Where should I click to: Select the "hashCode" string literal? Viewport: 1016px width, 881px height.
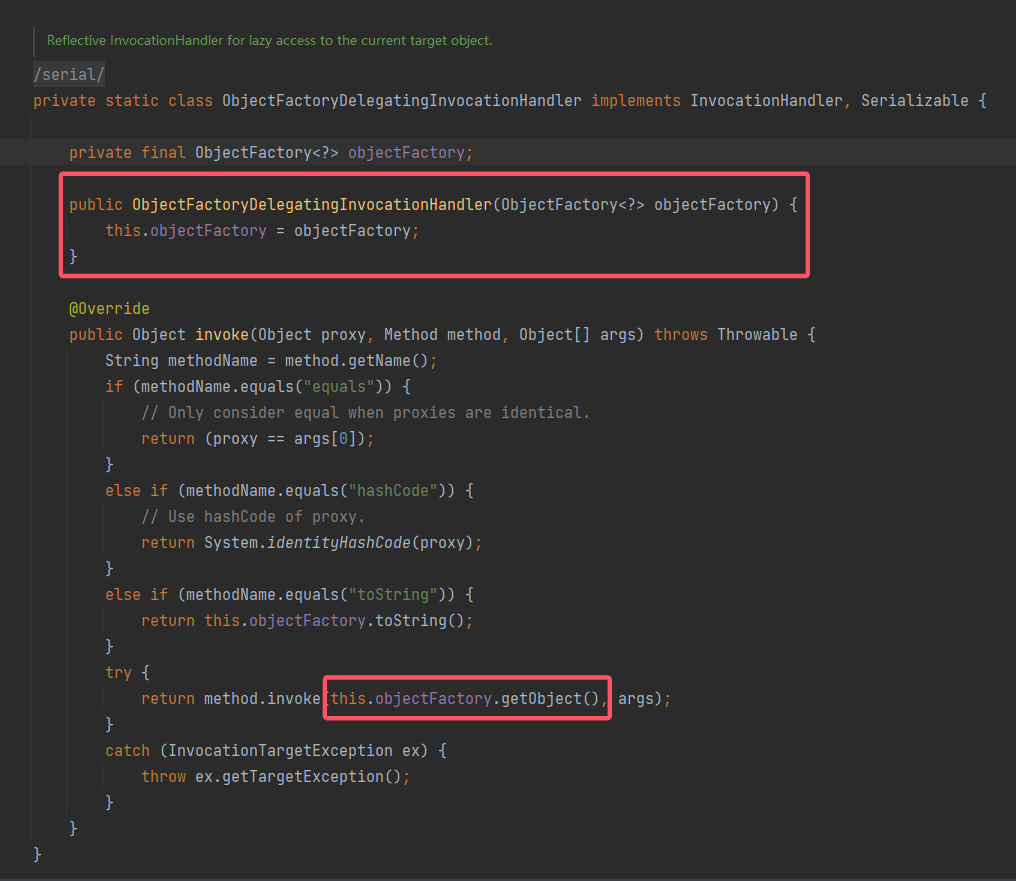coord(393,490)
